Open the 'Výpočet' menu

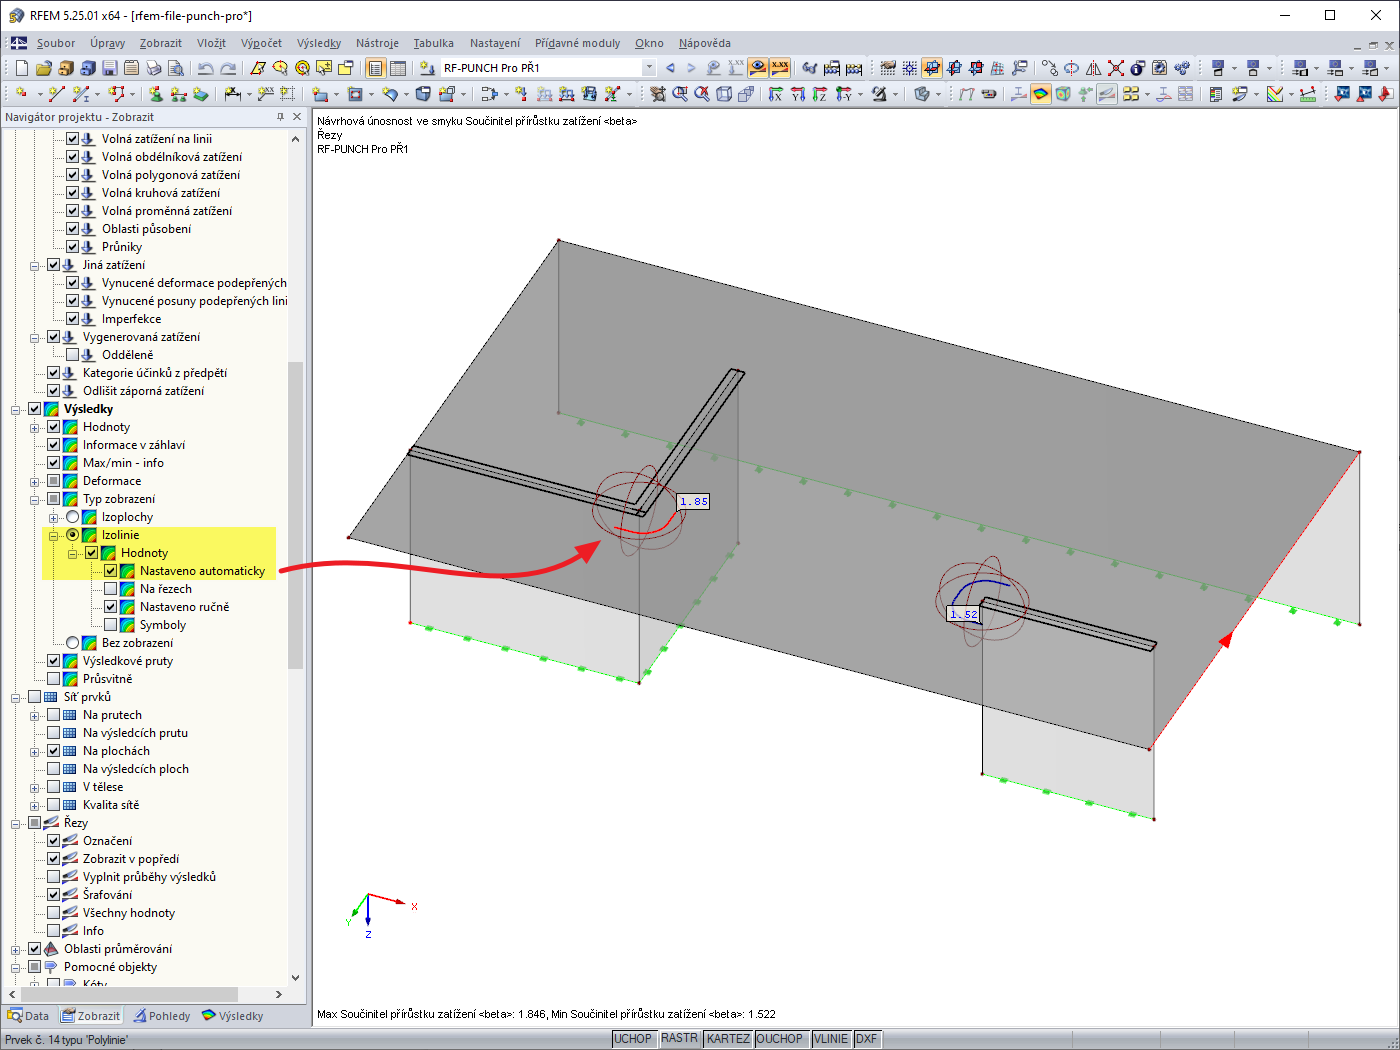[261, 43]
